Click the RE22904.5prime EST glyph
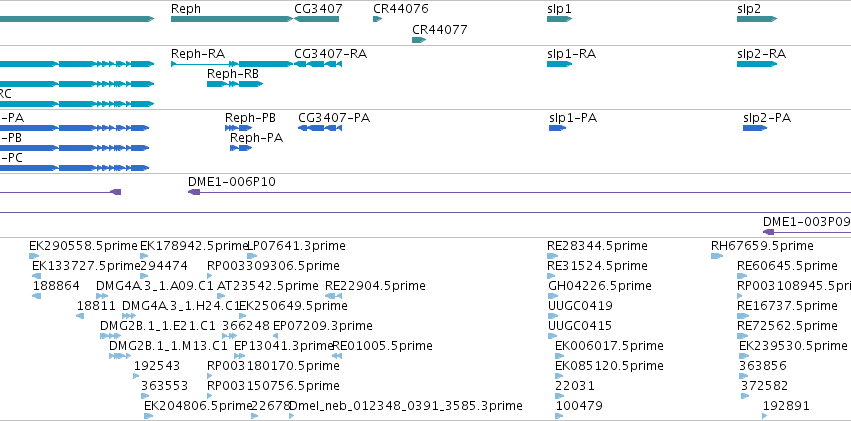 333,296
